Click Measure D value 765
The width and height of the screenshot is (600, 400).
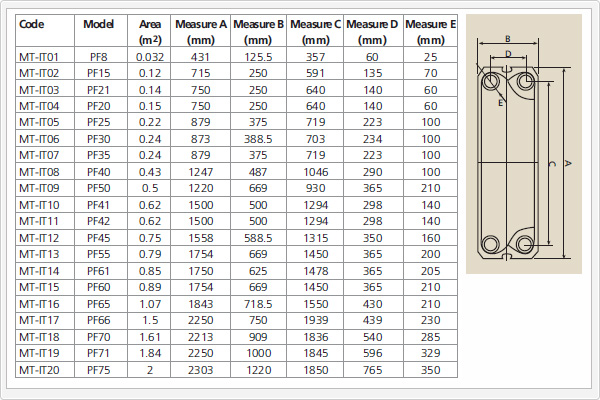point(373,370)
